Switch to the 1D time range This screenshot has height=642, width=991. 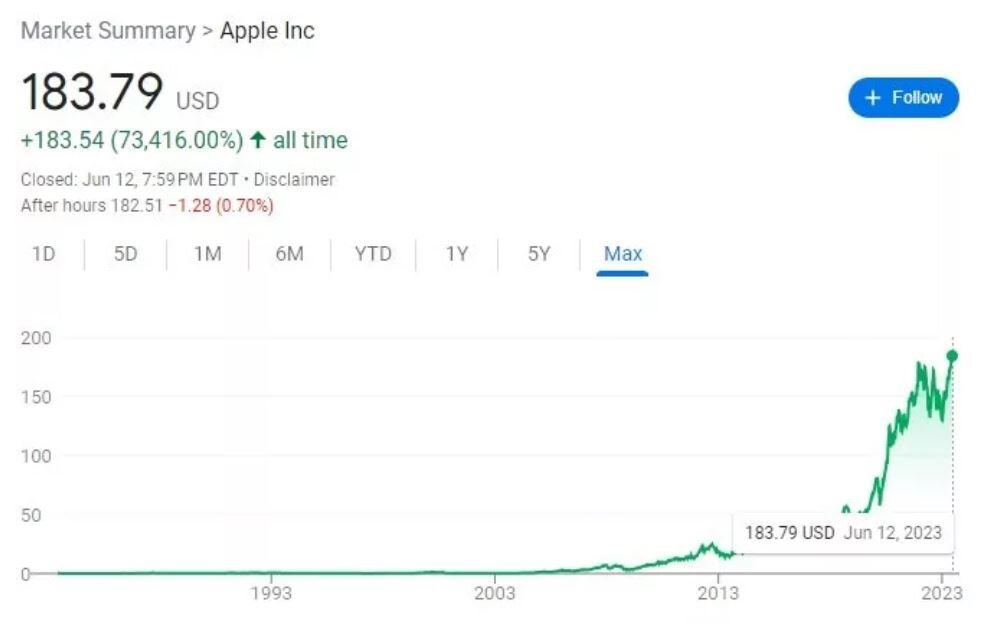(x=43, y=254)
